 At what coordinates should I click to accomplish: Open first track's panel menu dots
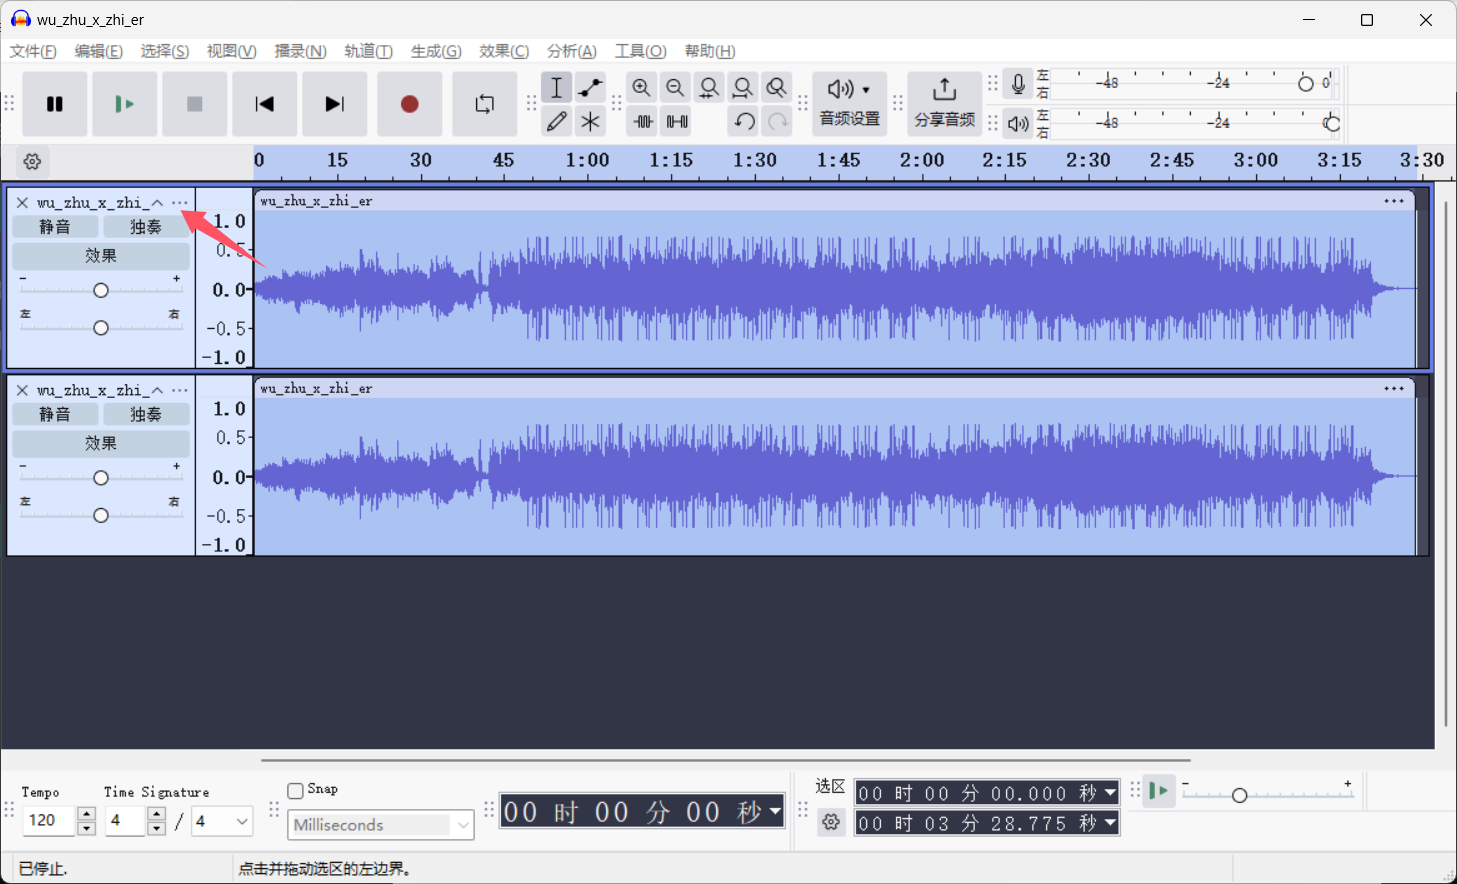point(180,202)
